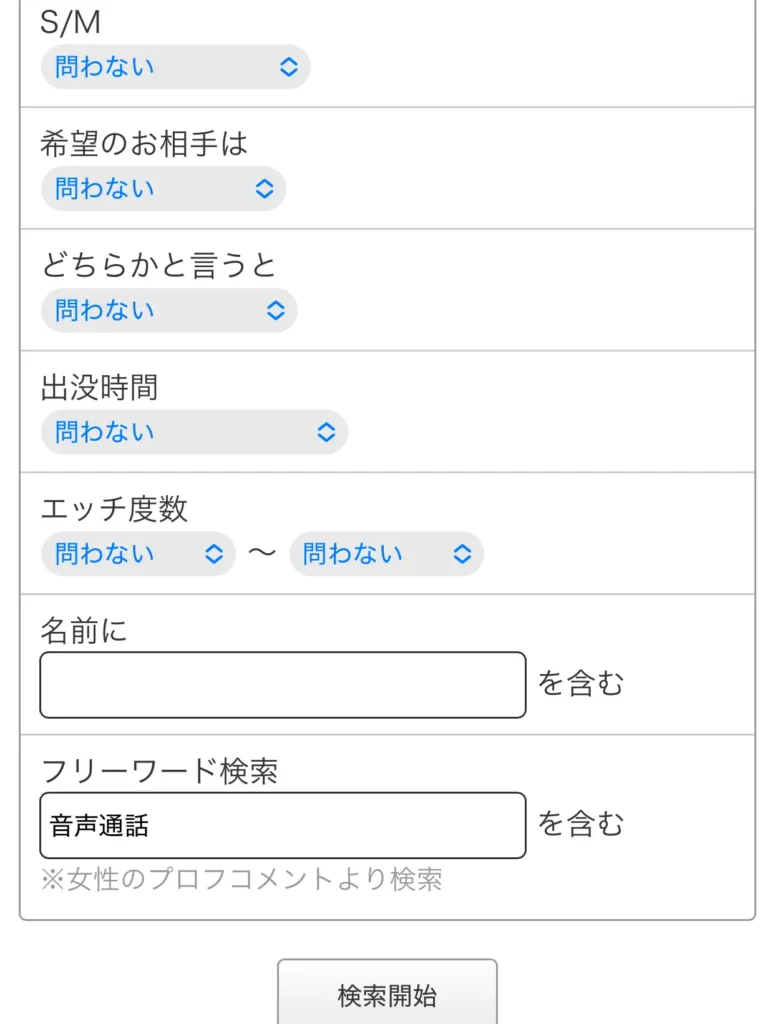Open the 出没時間 dropdown

coord(193,432)
